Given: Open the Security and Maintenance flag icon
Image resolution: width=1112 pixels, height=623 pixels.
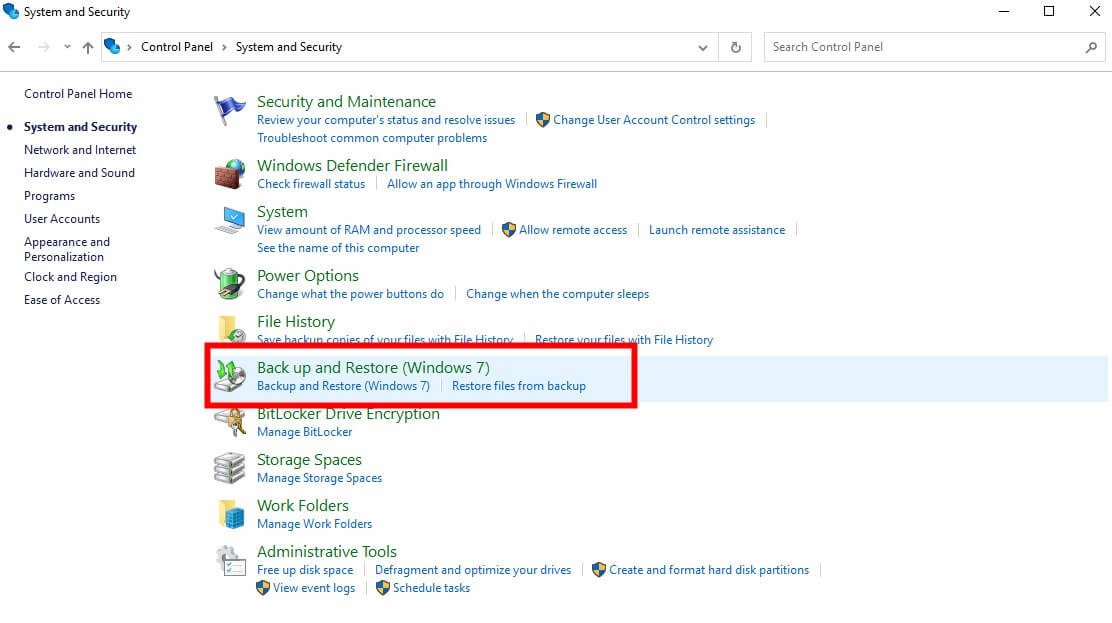Looking at the screenshot, I should pyautogui.click(x=229, y=111).
